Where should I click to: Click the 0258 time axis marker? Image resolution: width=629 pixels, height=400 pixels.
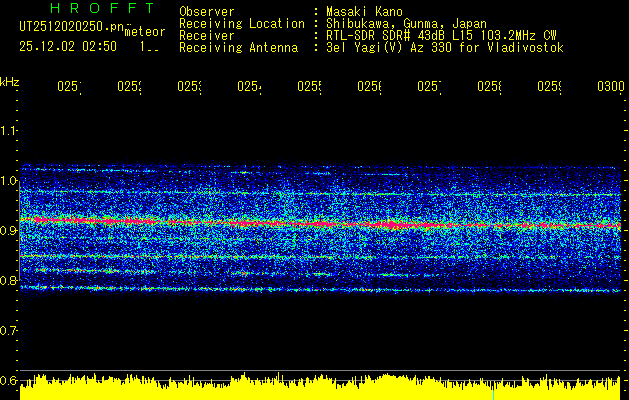click(x=489, y=86)
